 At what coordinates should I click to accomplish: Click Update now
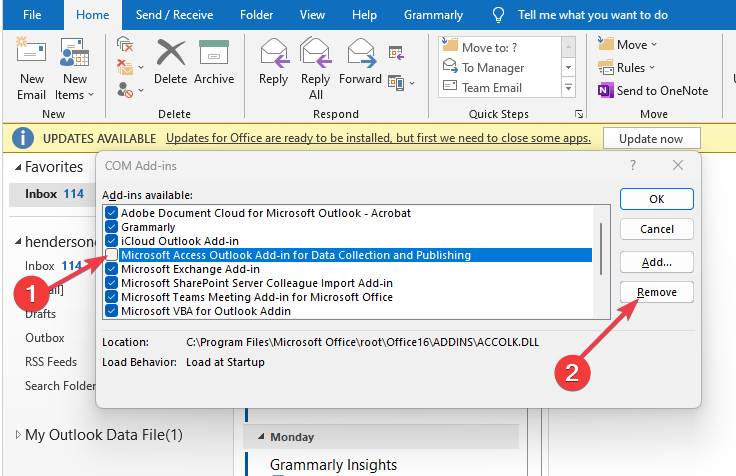tap(651, 138)
